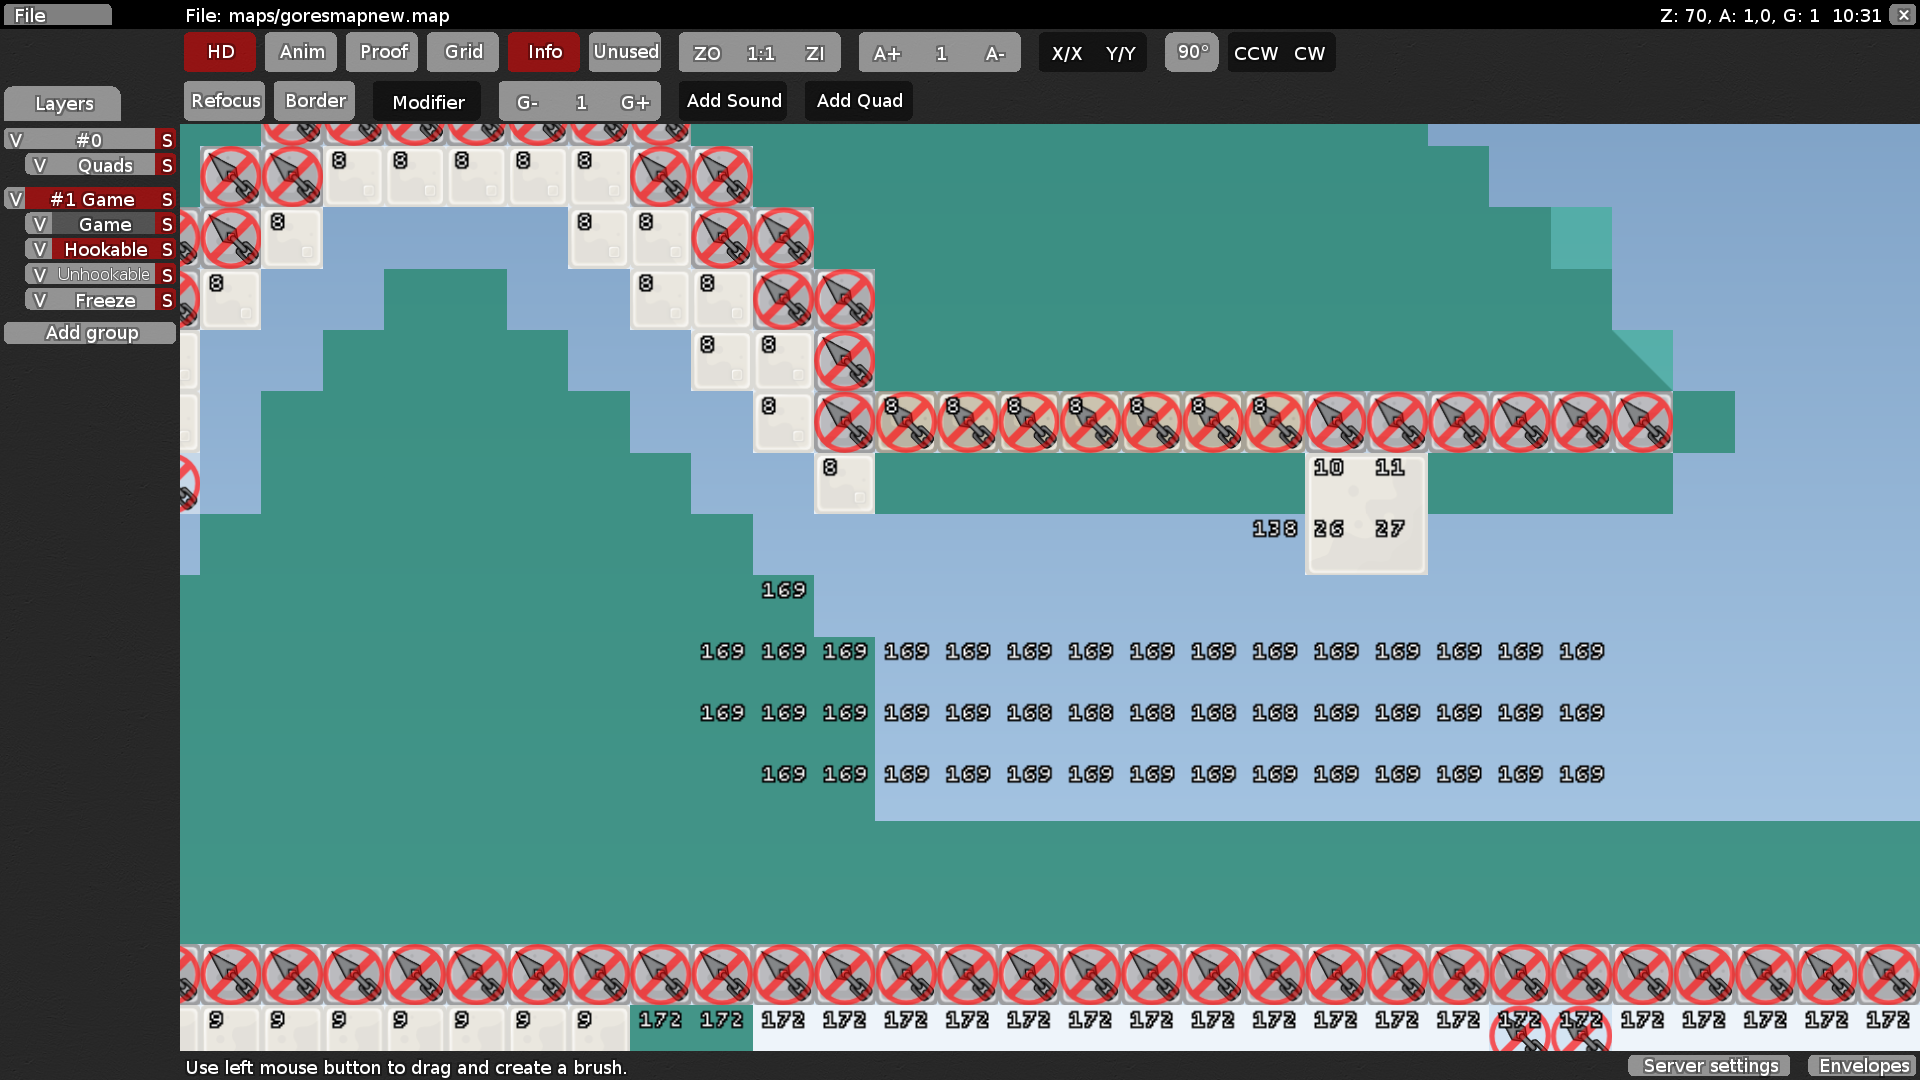Click the ZO zoom out button
Viewport: 1920px width, 1080px height.
(x=707, y=53)
